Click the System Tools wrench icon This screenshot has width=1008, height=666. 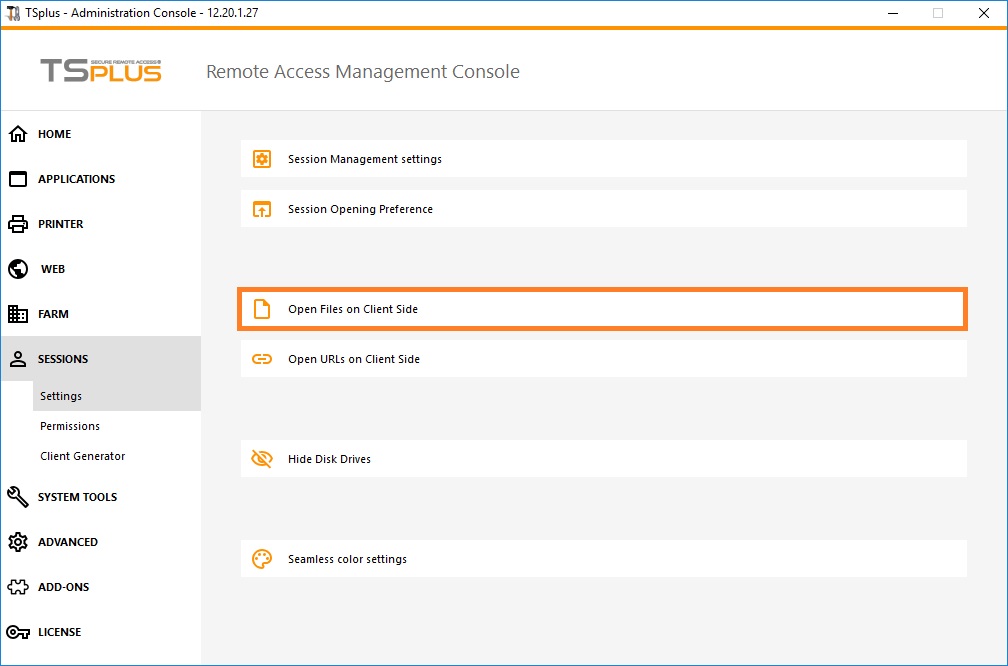(18, 497)
